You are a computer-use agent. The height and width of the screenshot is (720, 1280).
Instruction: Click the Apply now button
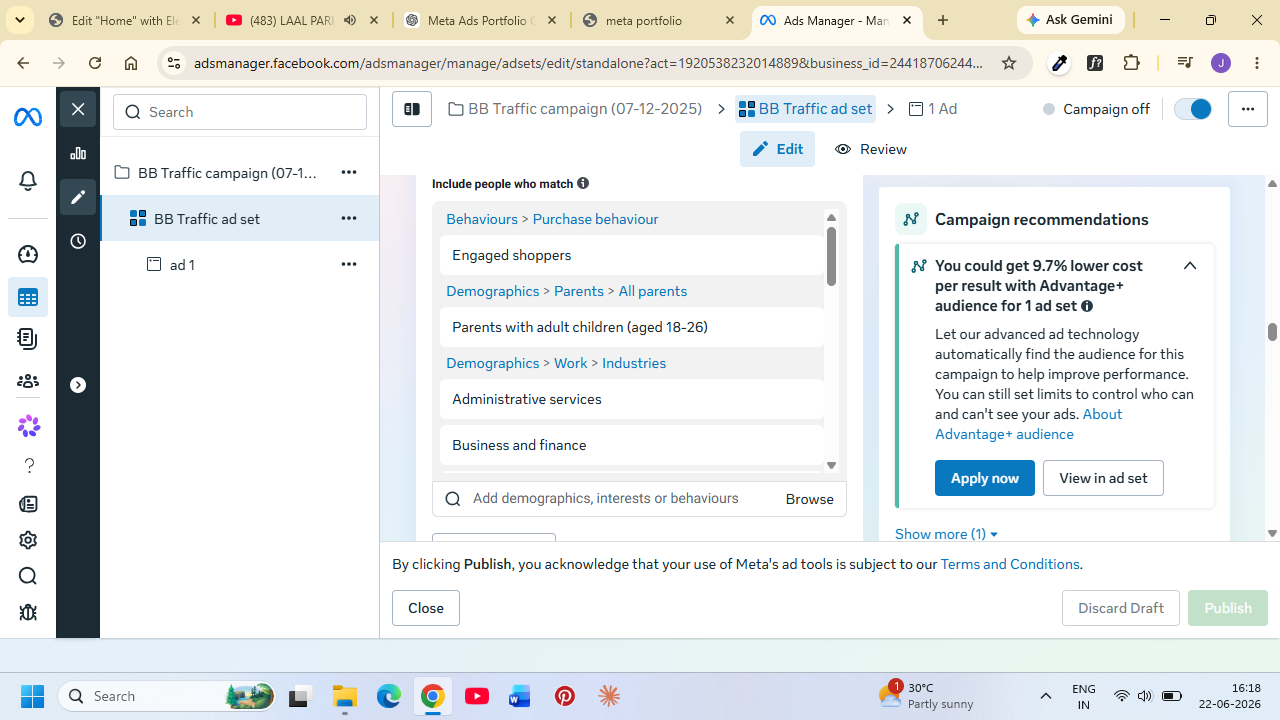(x=985, y=478)
